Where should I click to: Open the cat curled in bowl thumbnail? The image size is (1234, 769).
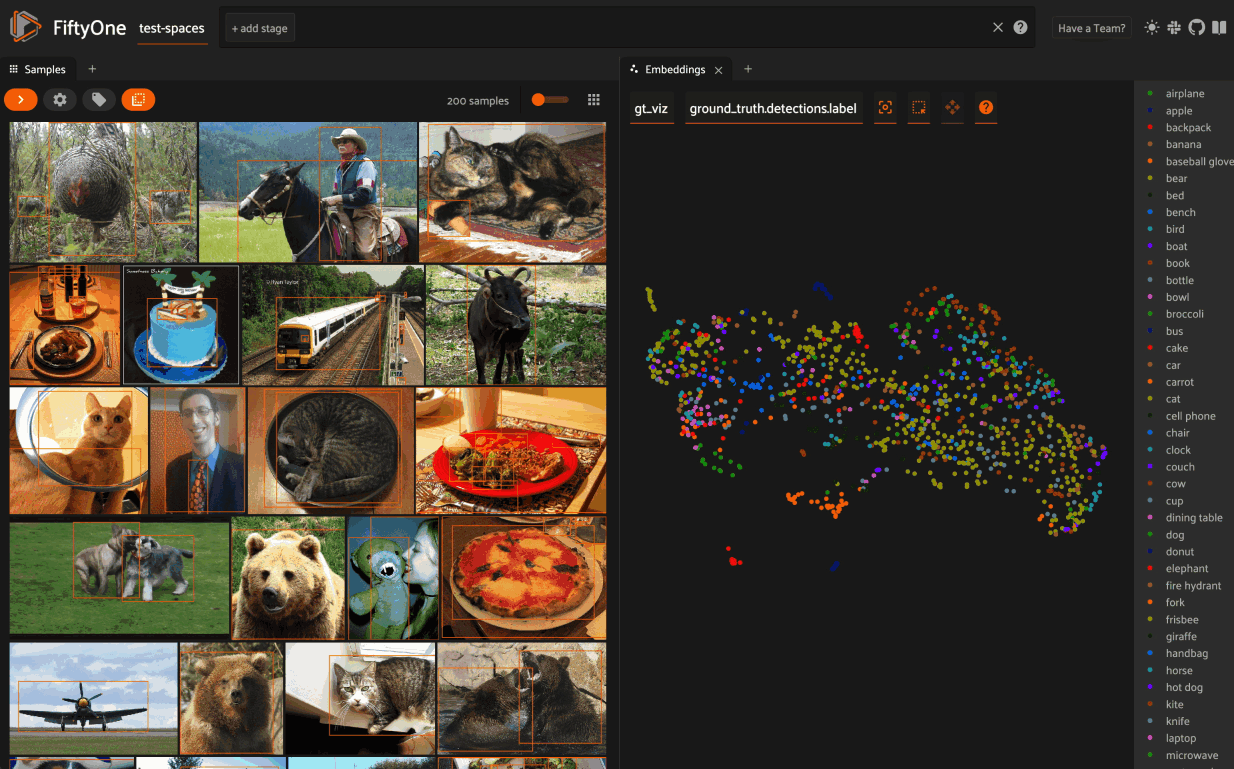pos(330,451)
